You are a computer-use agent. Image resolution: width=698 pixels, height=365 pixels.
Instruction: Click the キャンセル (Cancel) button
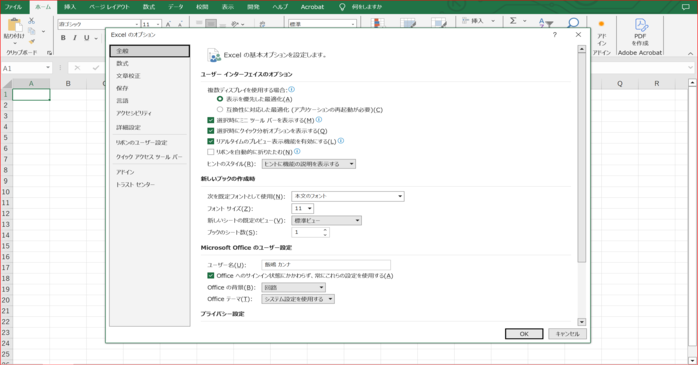click(x=568, y=334)
